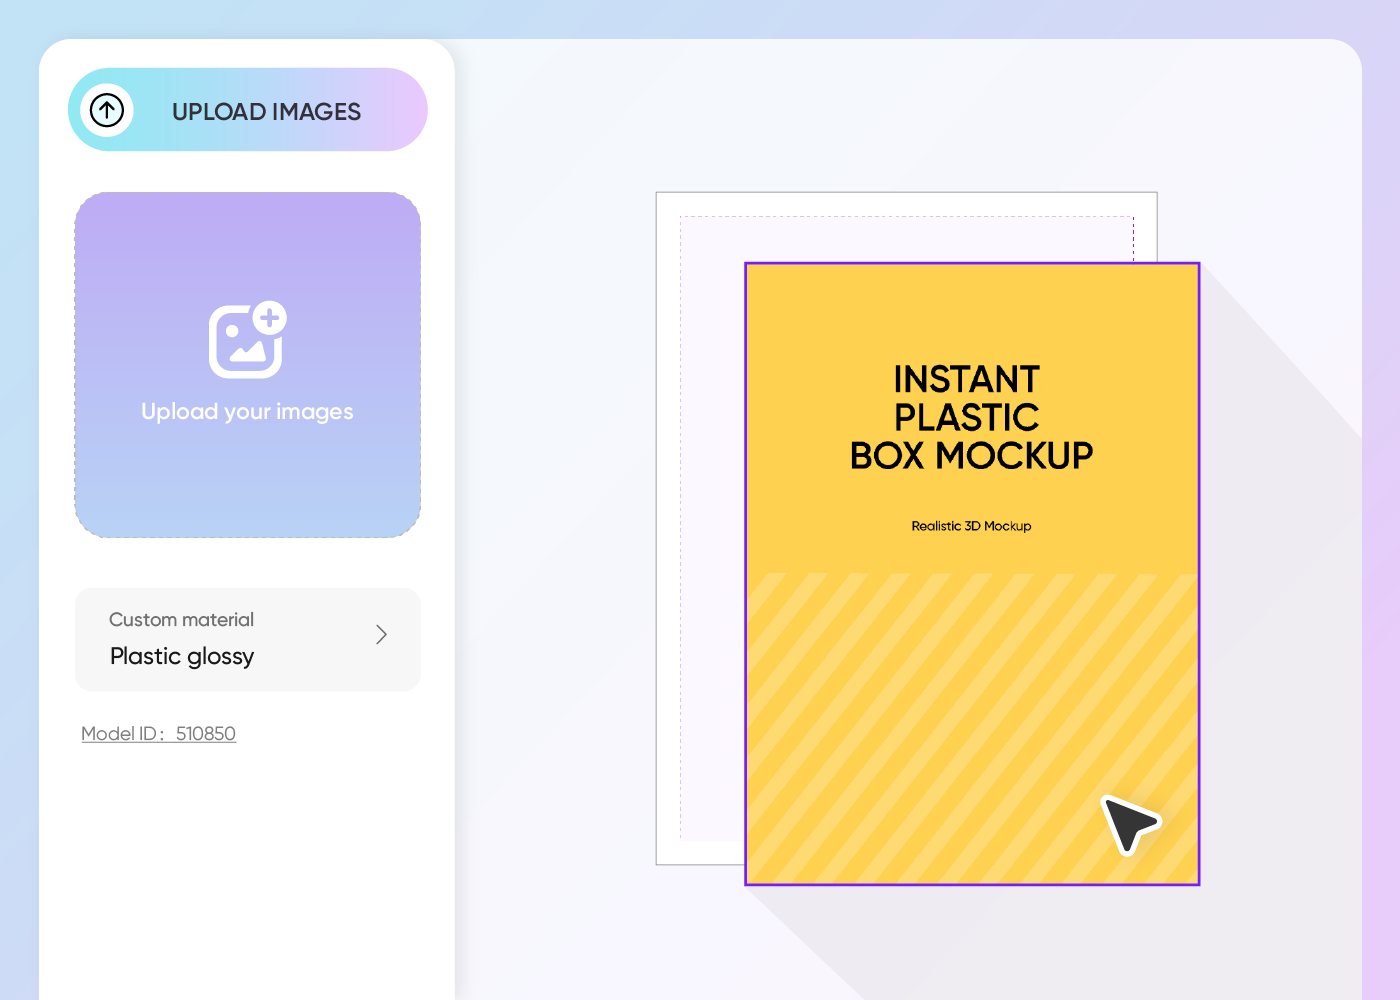Click the Custom material label
Screen dimensions: 1400x1000
pyautogui.click(x=181, y=620)
